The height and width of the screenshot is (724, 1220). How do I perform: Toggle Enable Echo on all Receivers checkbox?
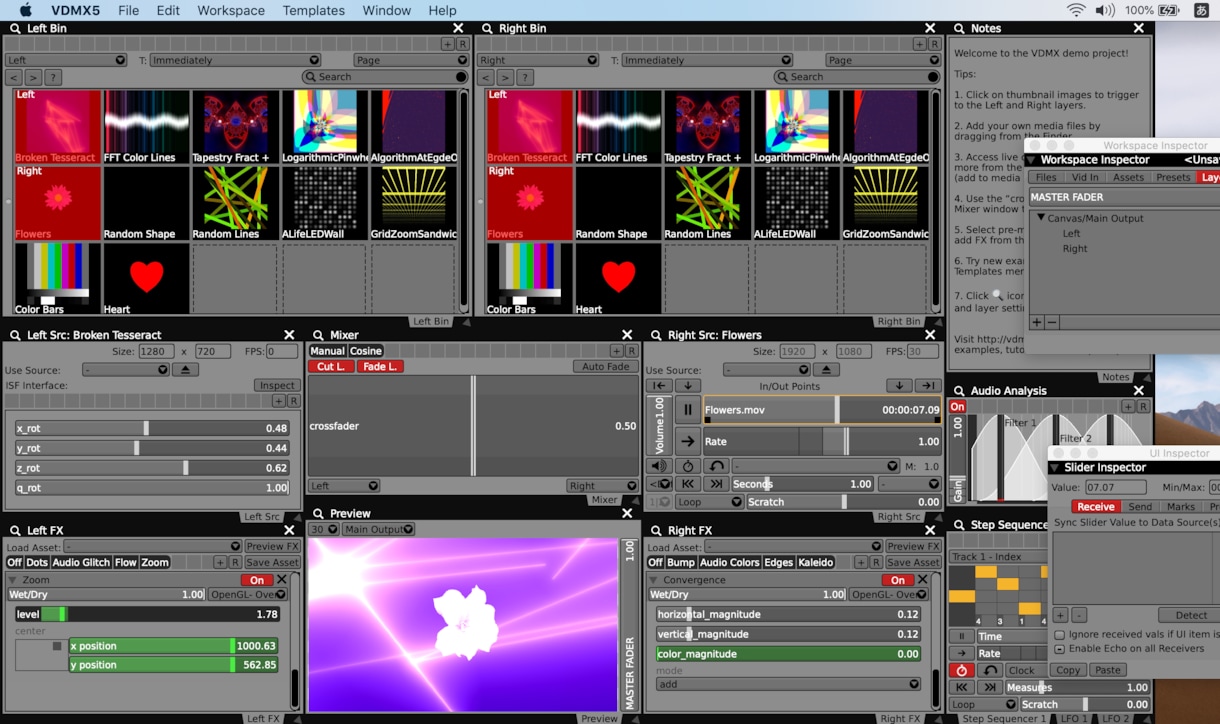(1060, 649)
